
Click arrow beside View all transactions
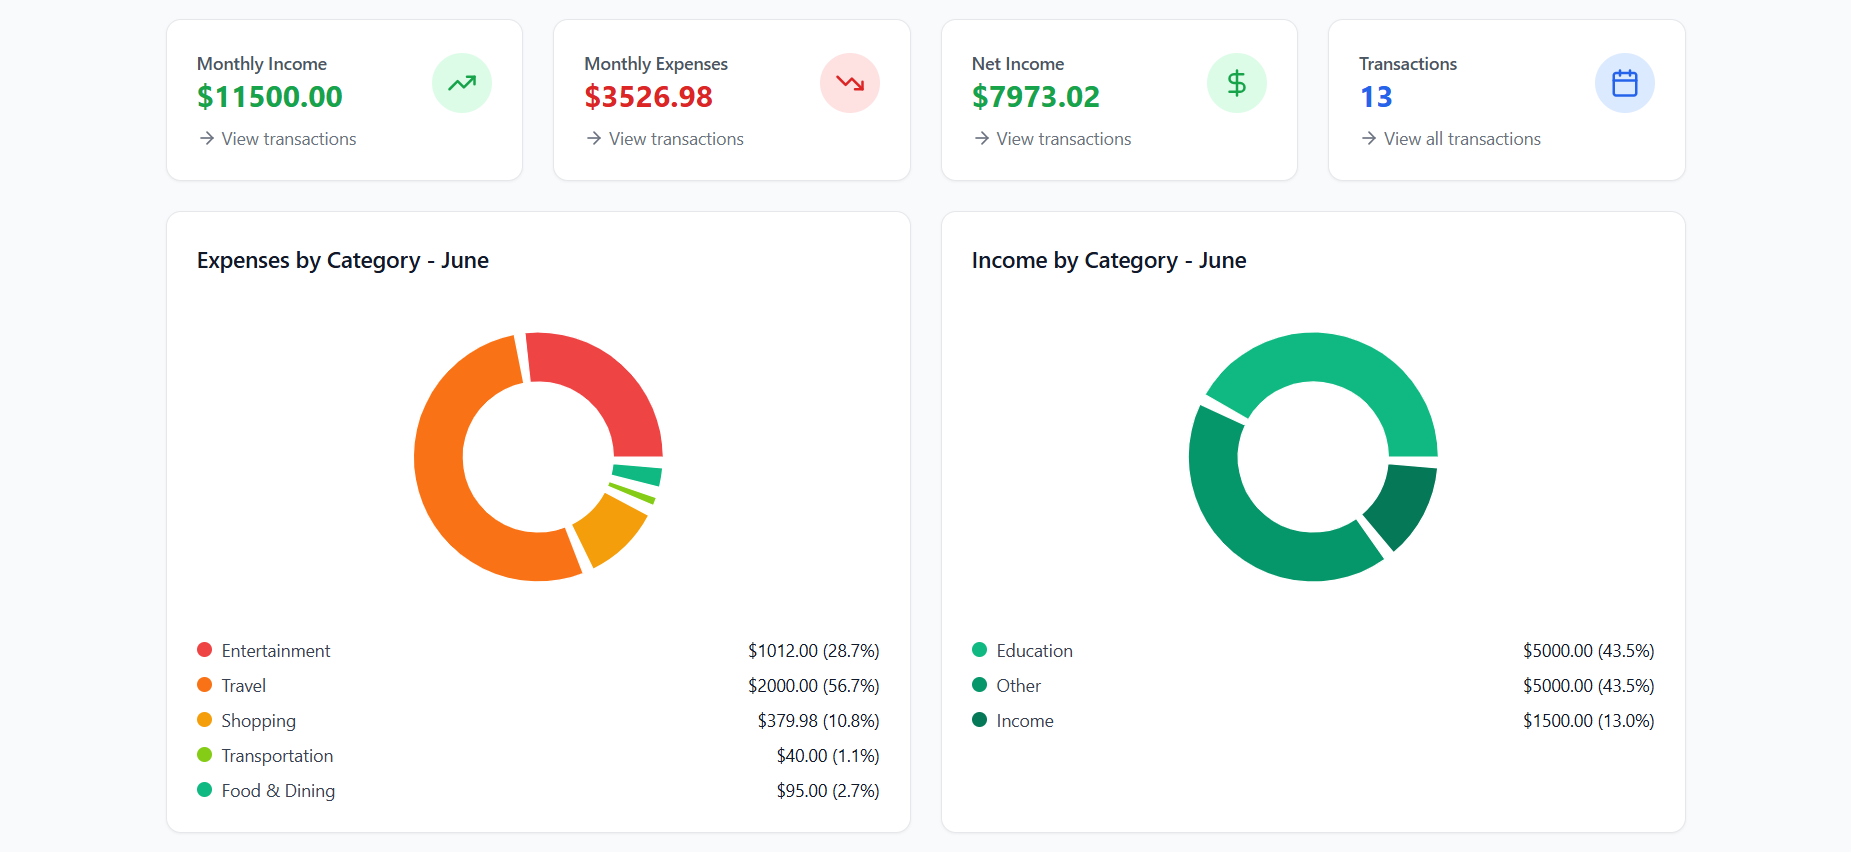click(1369, 138)
